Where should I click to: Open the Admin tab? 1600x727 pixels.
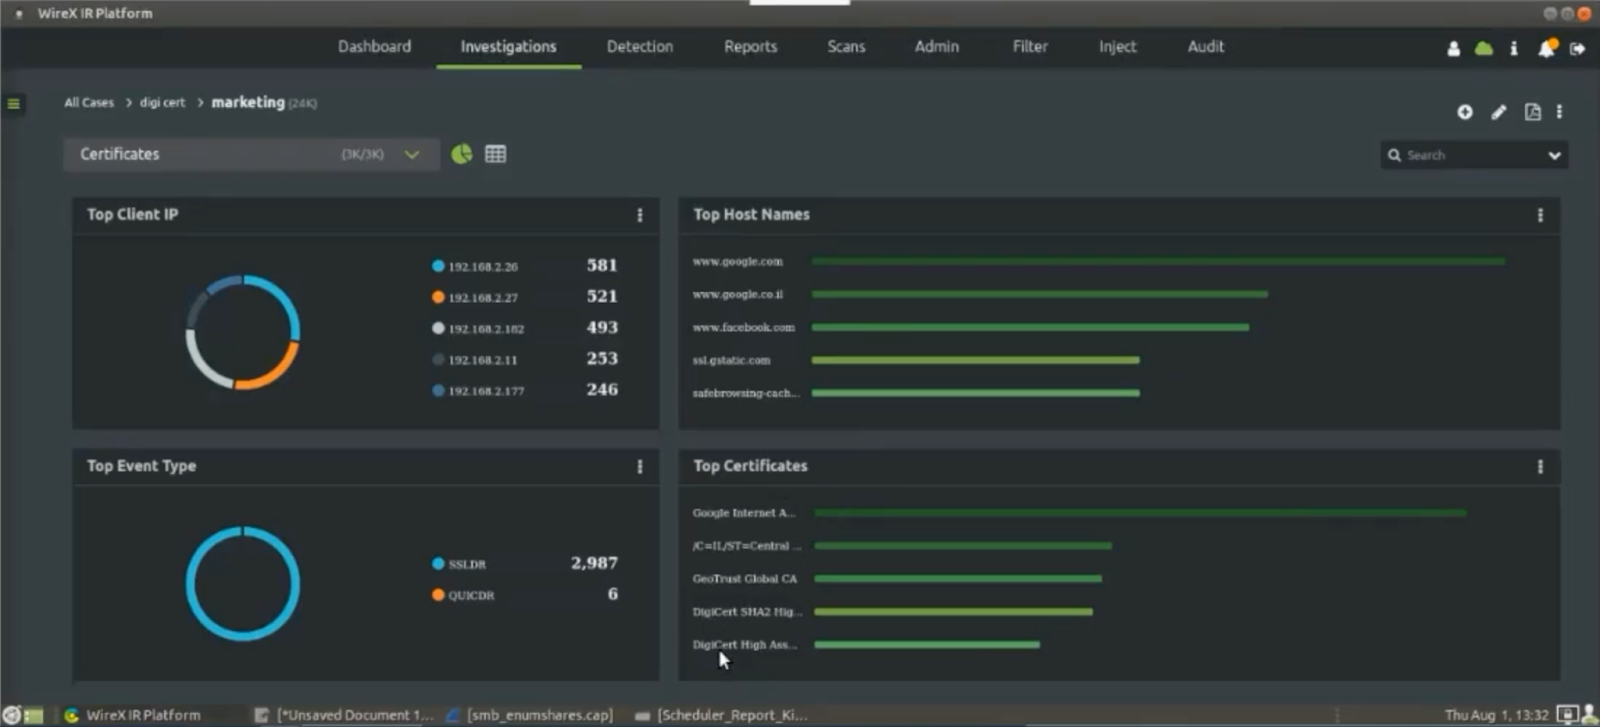tap(936, 47)
